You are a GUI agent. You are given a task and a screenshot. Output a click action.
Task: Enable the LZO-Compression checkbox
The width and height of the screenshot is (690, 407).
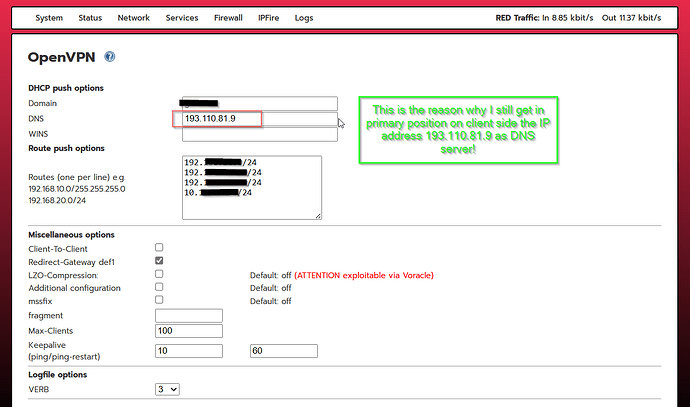pos(159,274)
